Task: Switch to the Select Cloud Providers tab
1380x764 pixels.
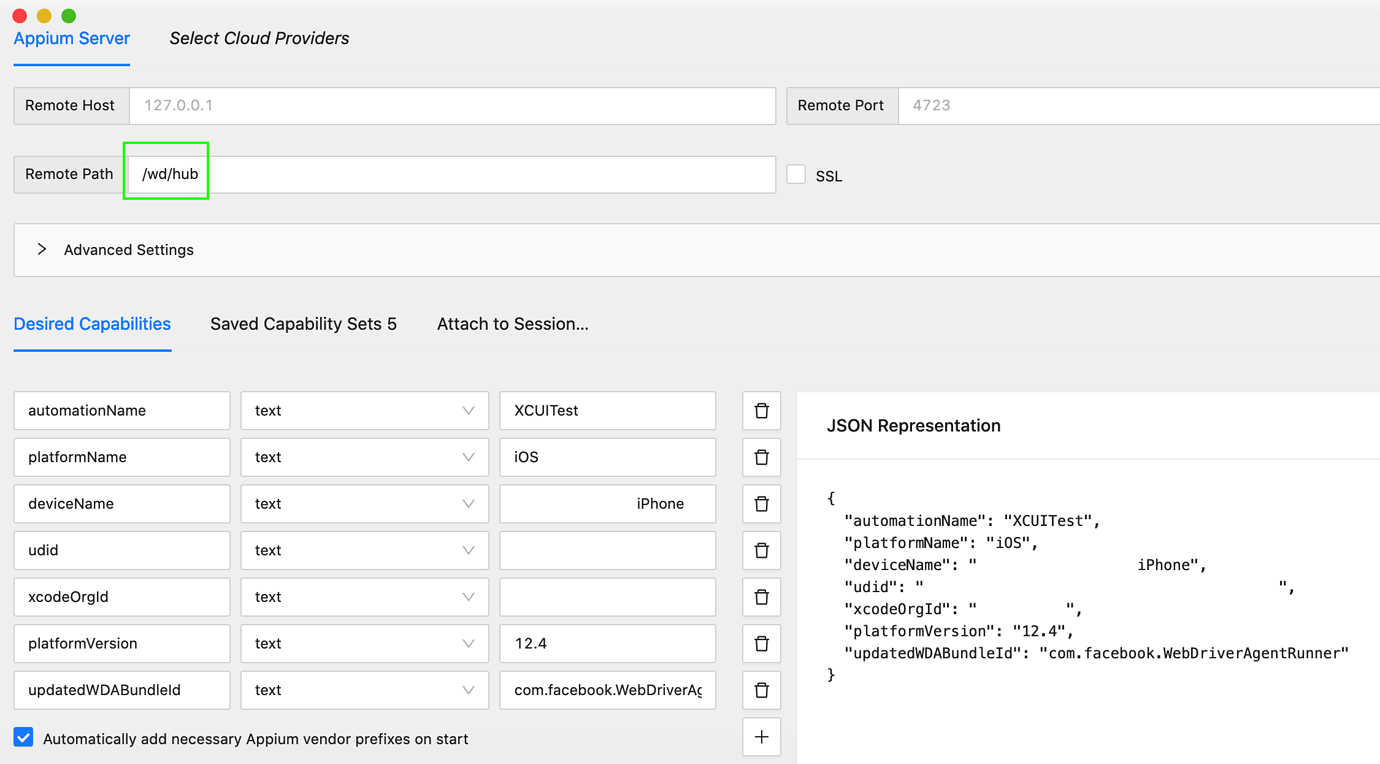Action: click(x=259, y=38)
